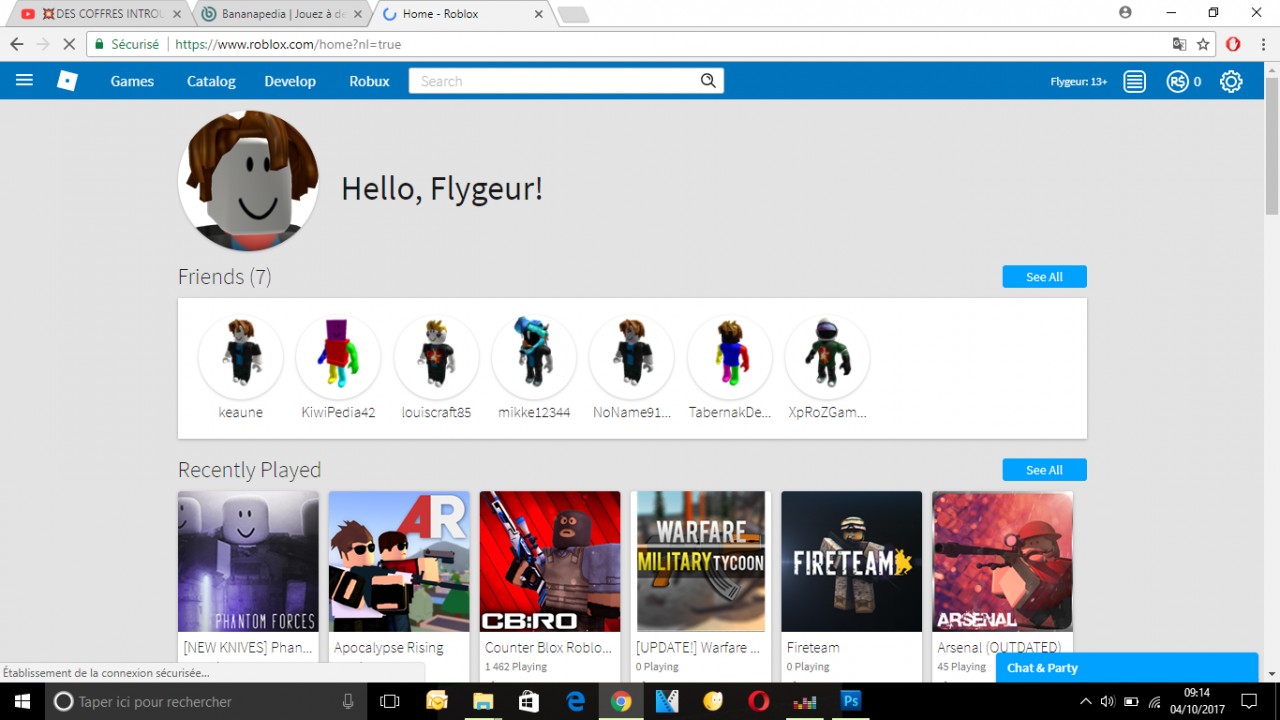Open friend TabernakDe's avatar
Screen dimensions: 1280x720
730,357
